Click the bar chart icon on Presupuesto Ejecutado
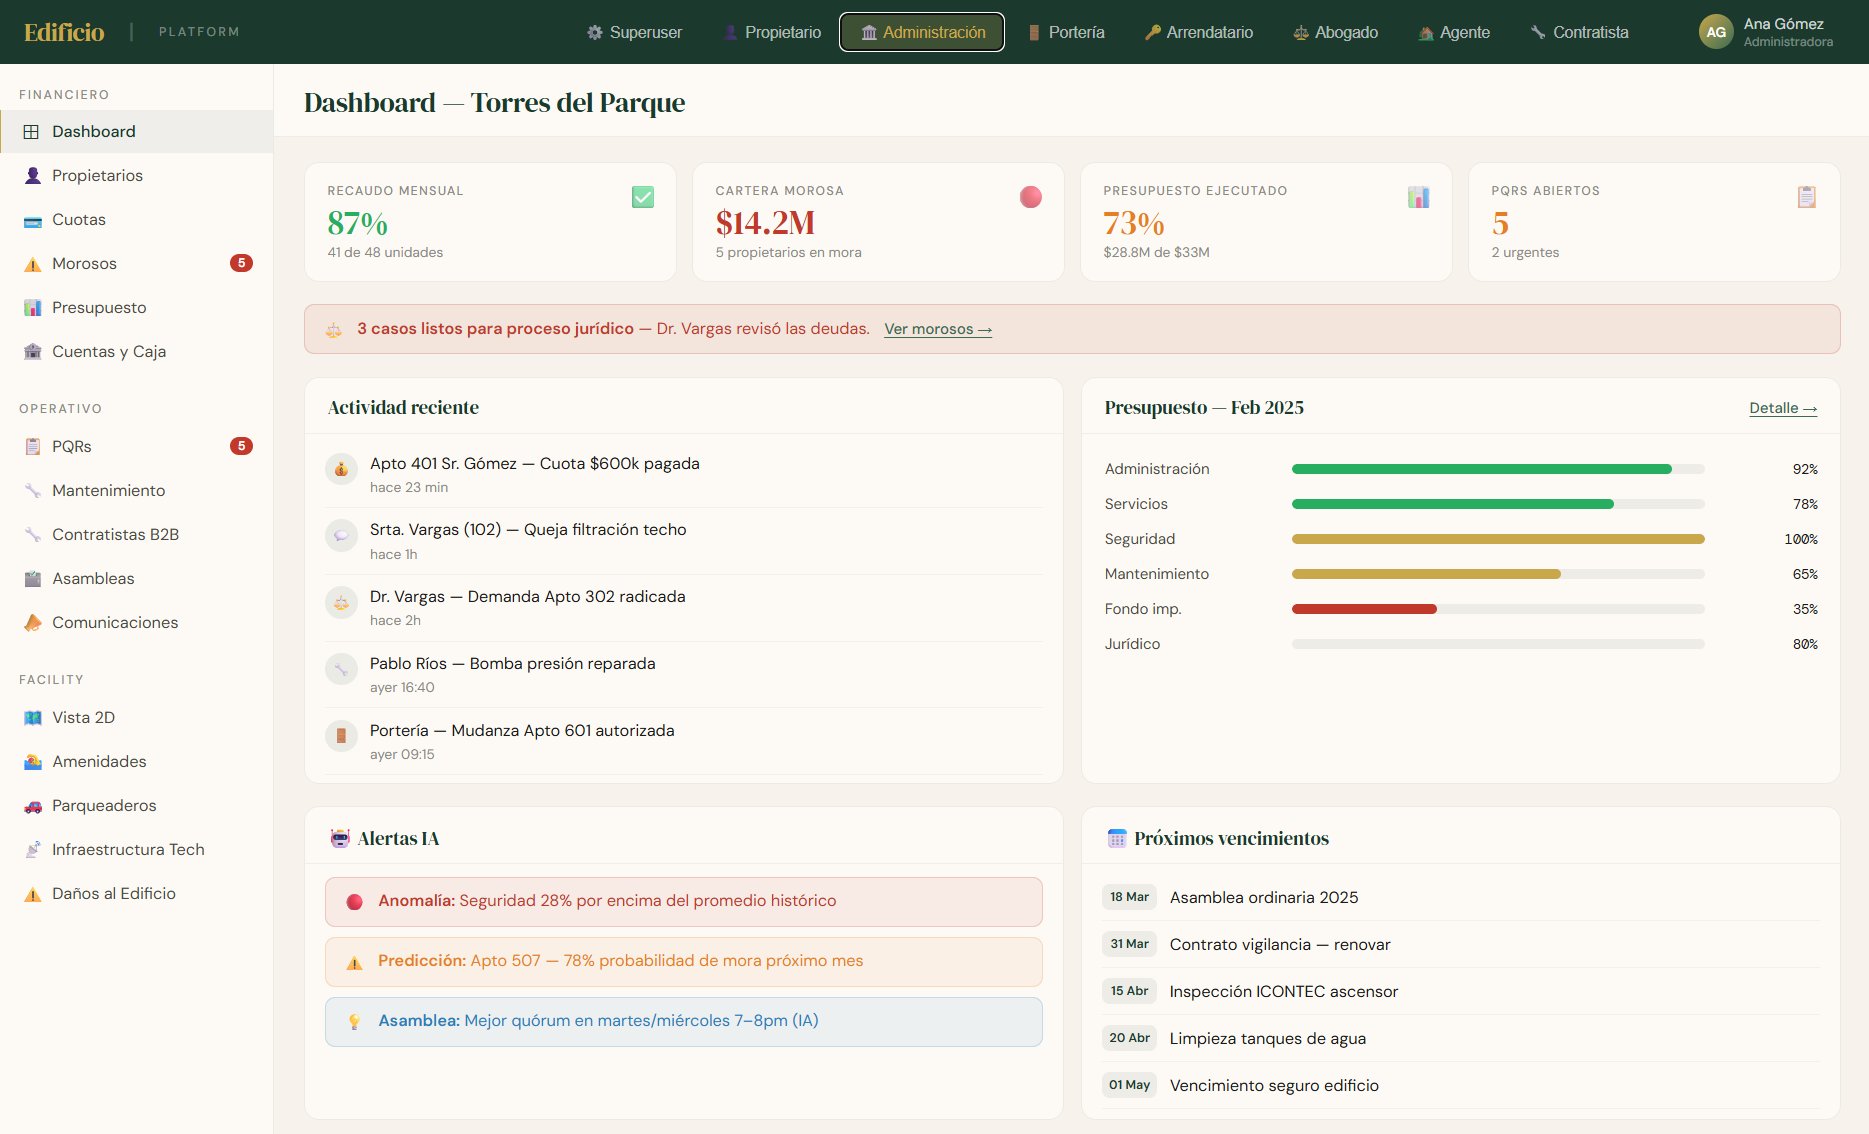Image resolution: width=1869 pixels, height=1134 pixels. (x=1419, y=197)
